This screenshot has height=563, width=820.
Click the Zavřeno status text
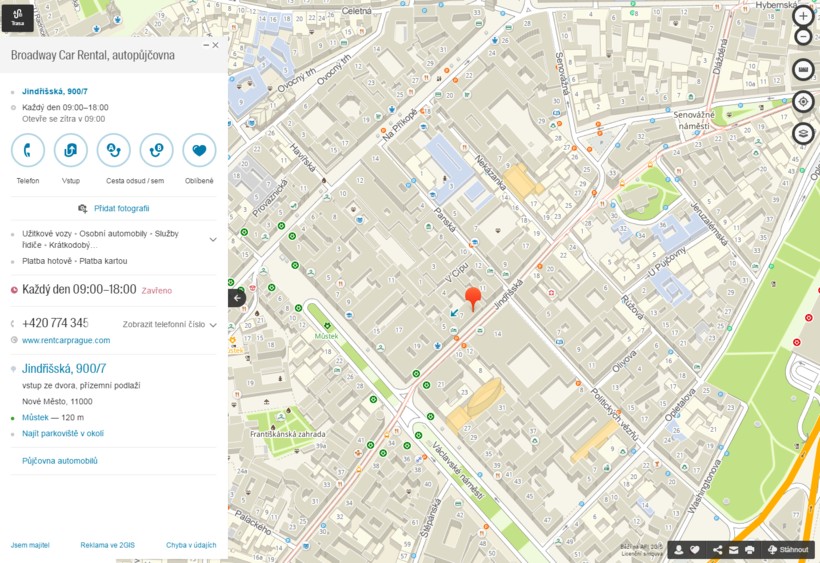[x=156, y=291]
